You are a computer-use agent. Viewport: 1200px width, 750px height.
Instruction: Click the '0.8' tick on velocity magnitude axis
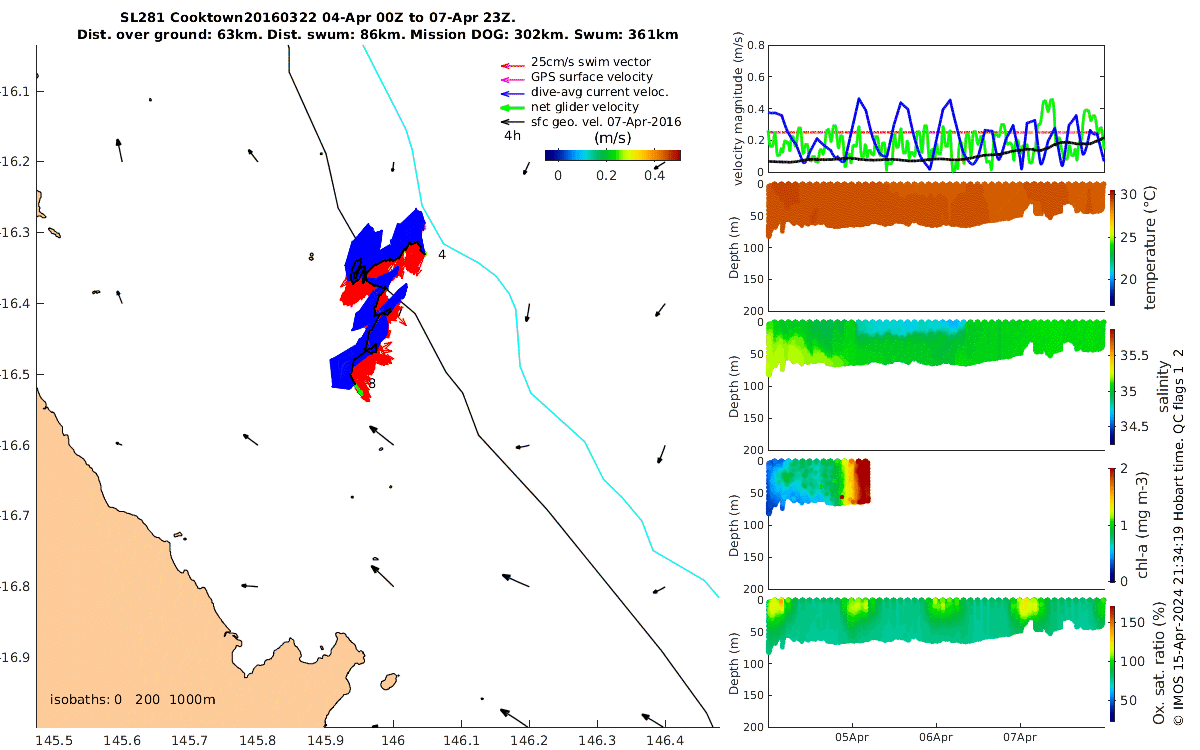point(755,45)
